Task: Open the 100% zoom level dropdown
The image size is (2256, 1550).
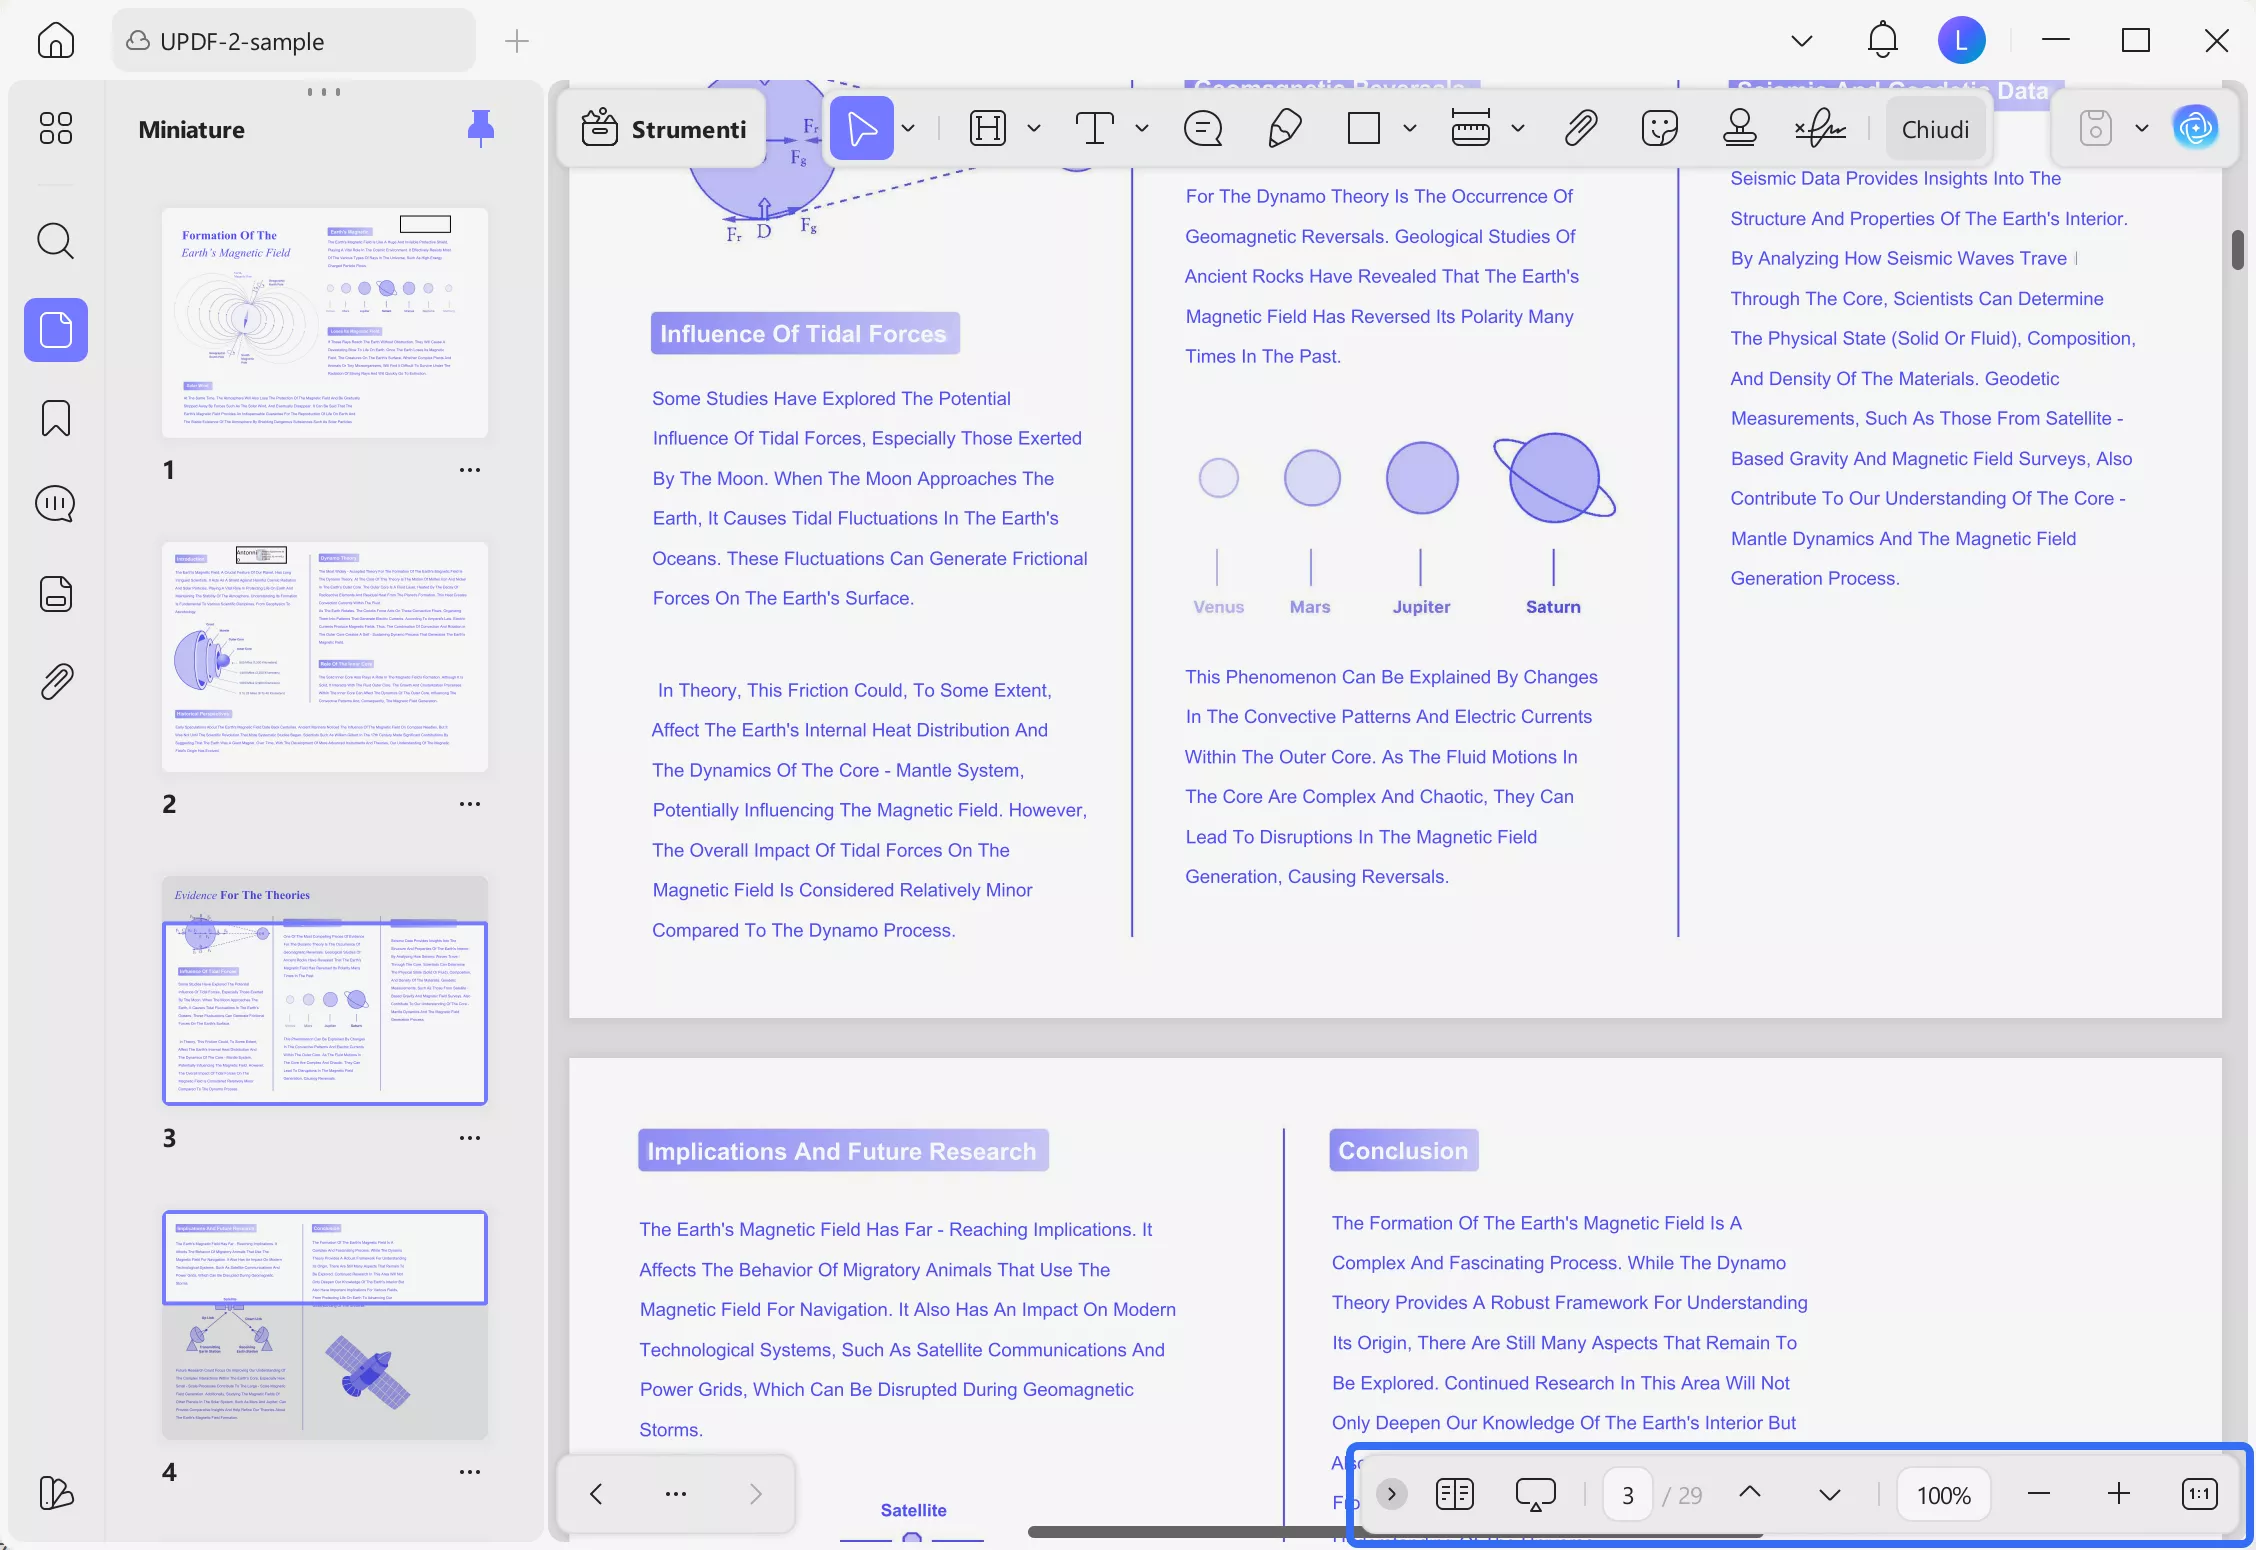Action: click(x=1943, y=1495)
